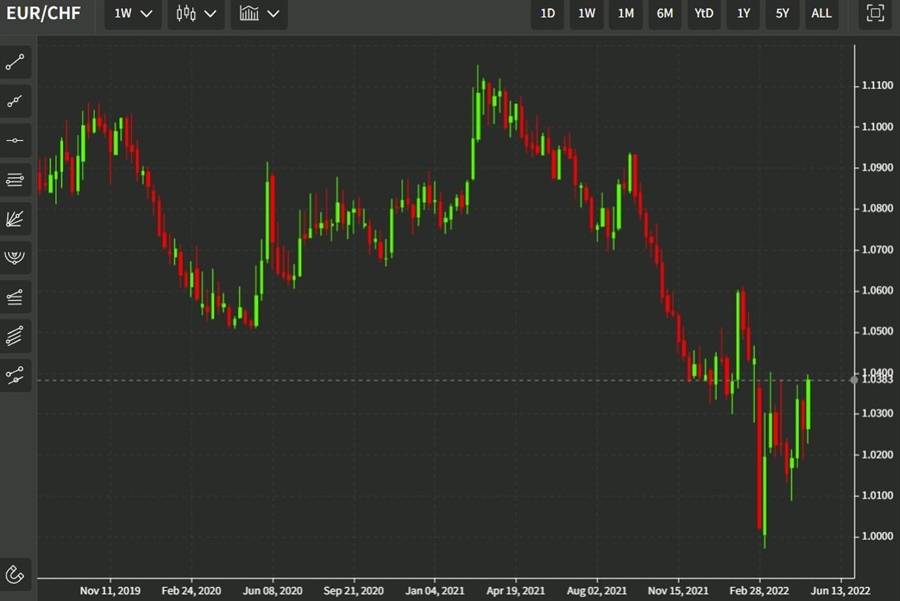Screen dimensions: 900x601
Task: Click the Feb 24, 2020 date label
Action: [191, 591]
